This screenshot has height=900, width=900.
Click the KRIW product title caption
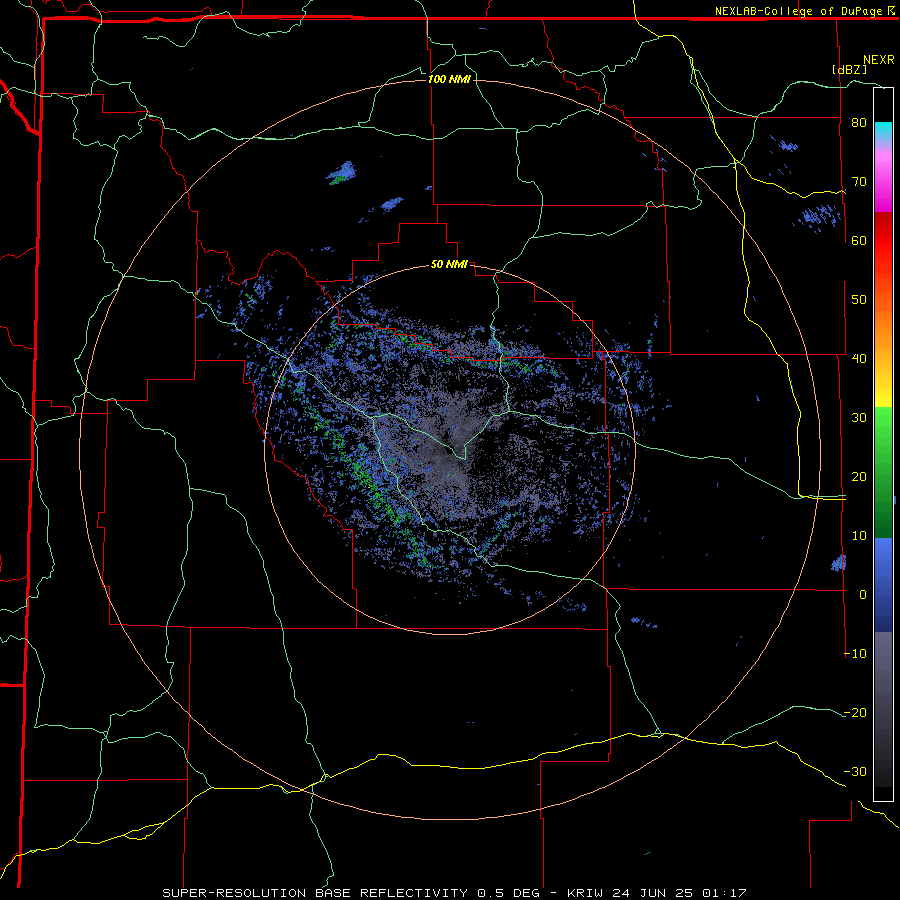tap(454, 893)
